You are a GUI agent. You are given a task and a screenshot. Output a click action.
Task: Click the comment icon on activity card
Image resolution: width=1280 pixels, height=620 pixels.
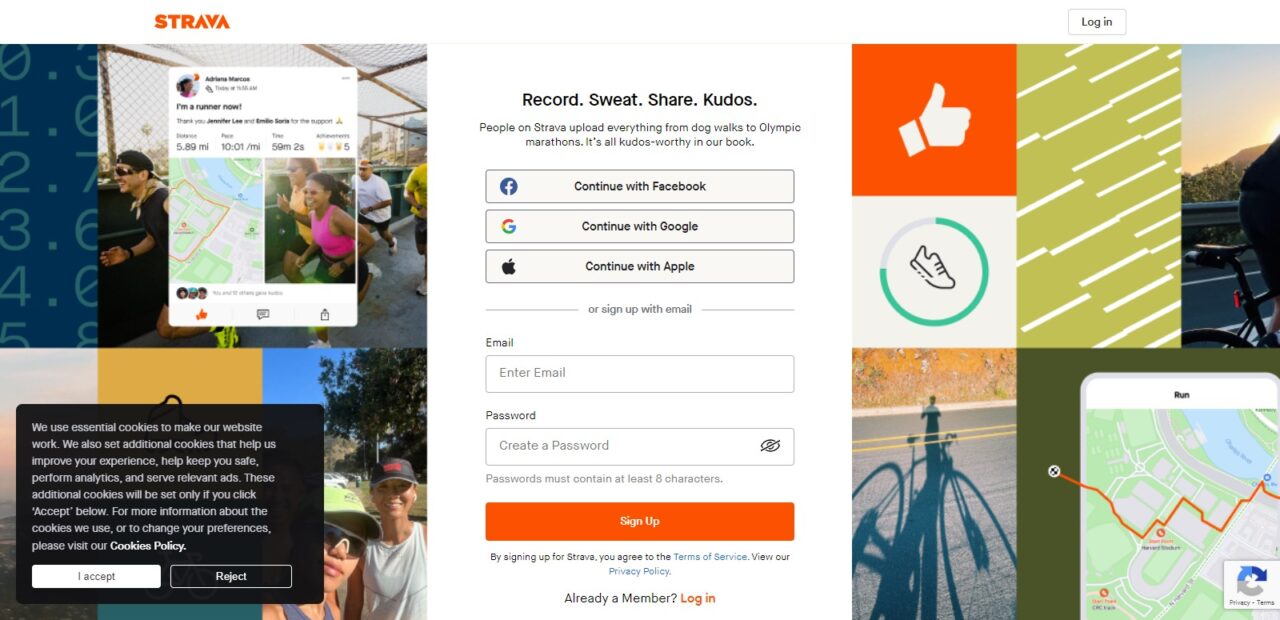pos(263,314)
